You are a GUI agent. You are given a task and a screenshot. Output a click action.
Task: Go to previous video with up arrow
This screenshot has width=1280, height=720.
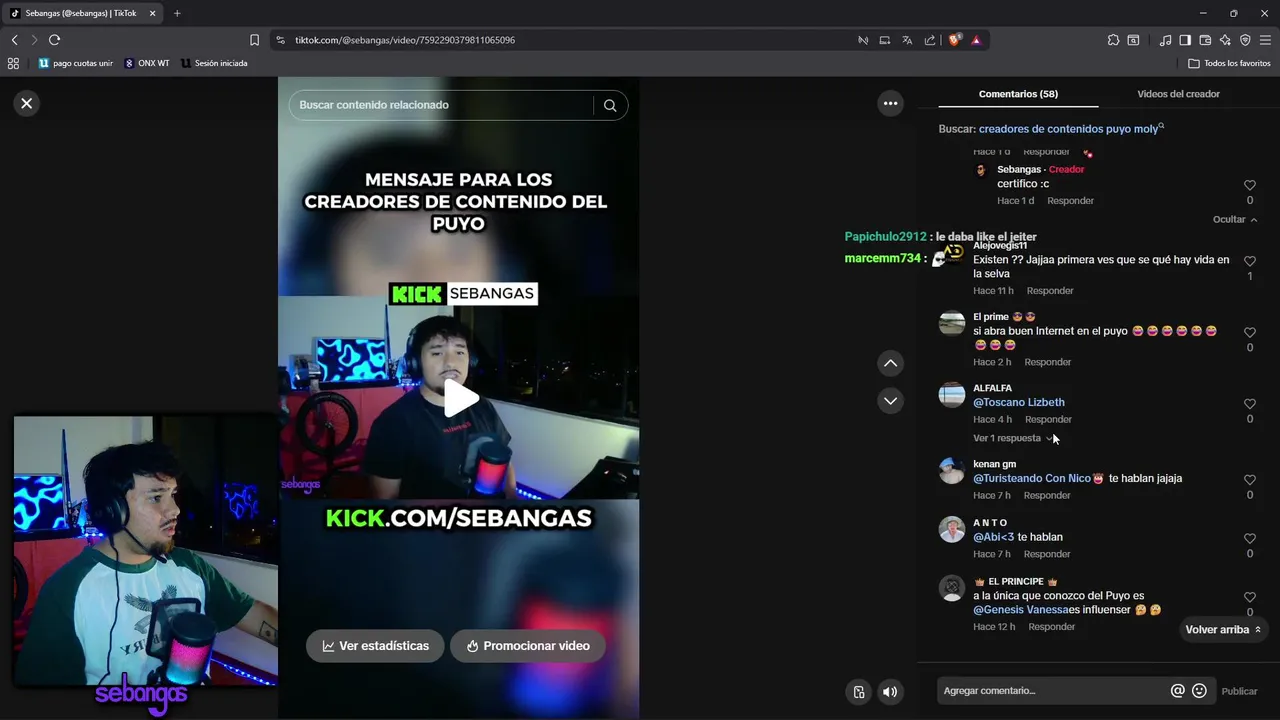coord(890,363)
